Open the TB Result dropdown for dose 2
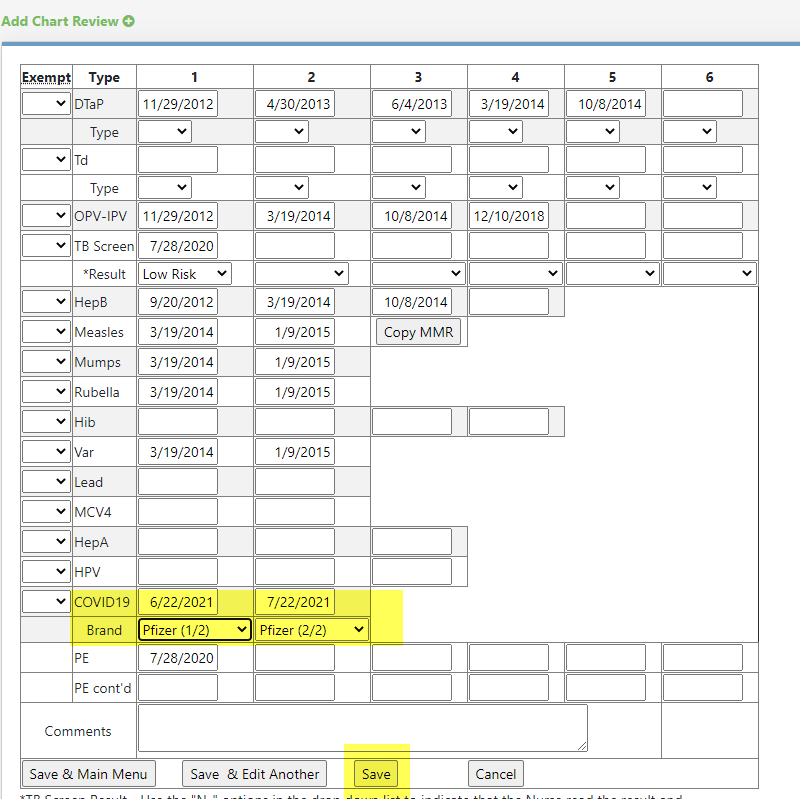800x799 pixels. (x=302, y=274)
